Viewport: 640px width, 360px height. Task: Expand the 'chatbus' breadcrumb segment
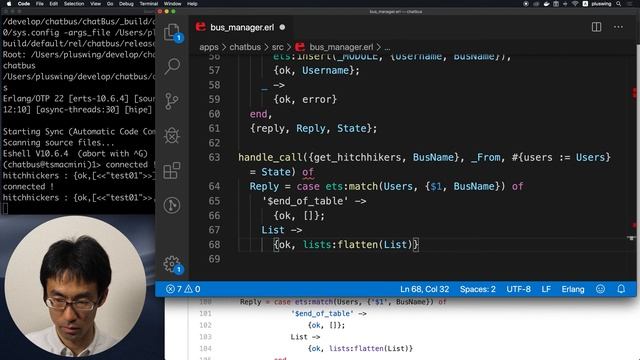pyautogui.click(x=245, y=47)
